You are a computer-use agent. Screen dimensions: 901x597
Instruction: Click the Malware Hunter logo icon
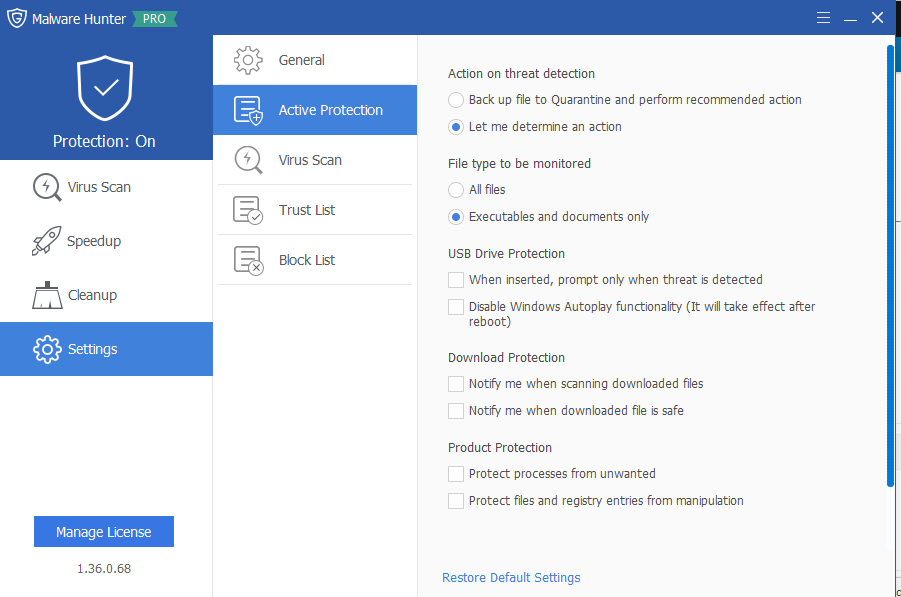16,18
